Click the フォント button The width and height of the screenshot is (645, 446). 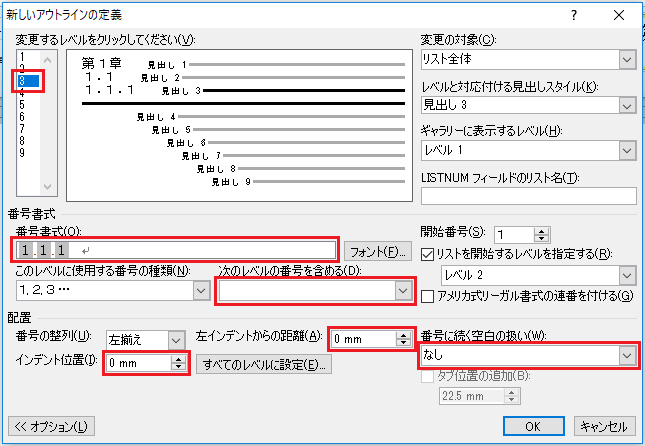[378, 251]
